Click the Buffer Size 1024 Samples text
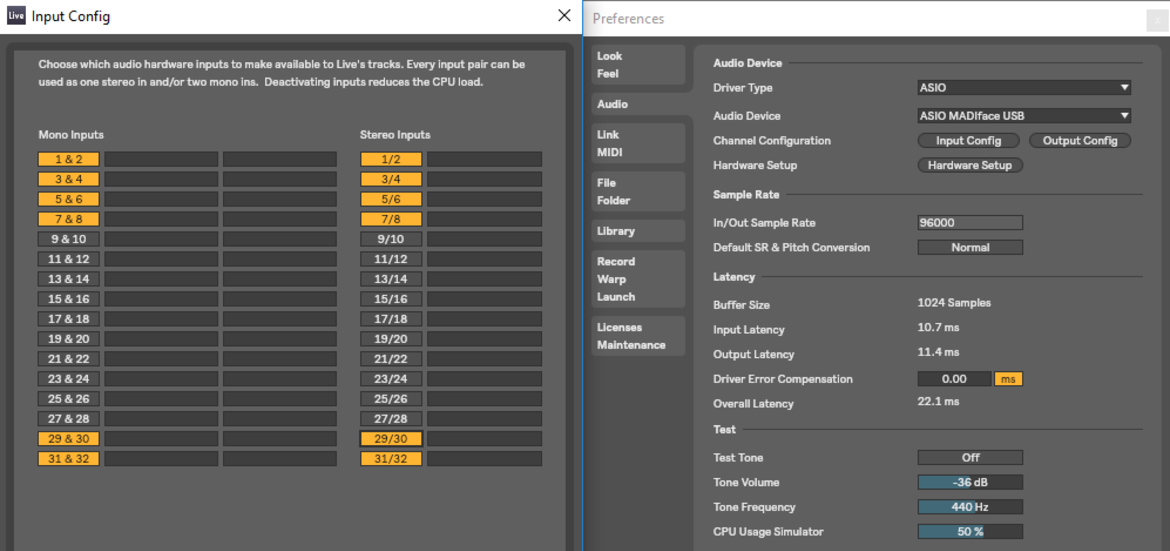1170x551 pixels. pos(954,303)
